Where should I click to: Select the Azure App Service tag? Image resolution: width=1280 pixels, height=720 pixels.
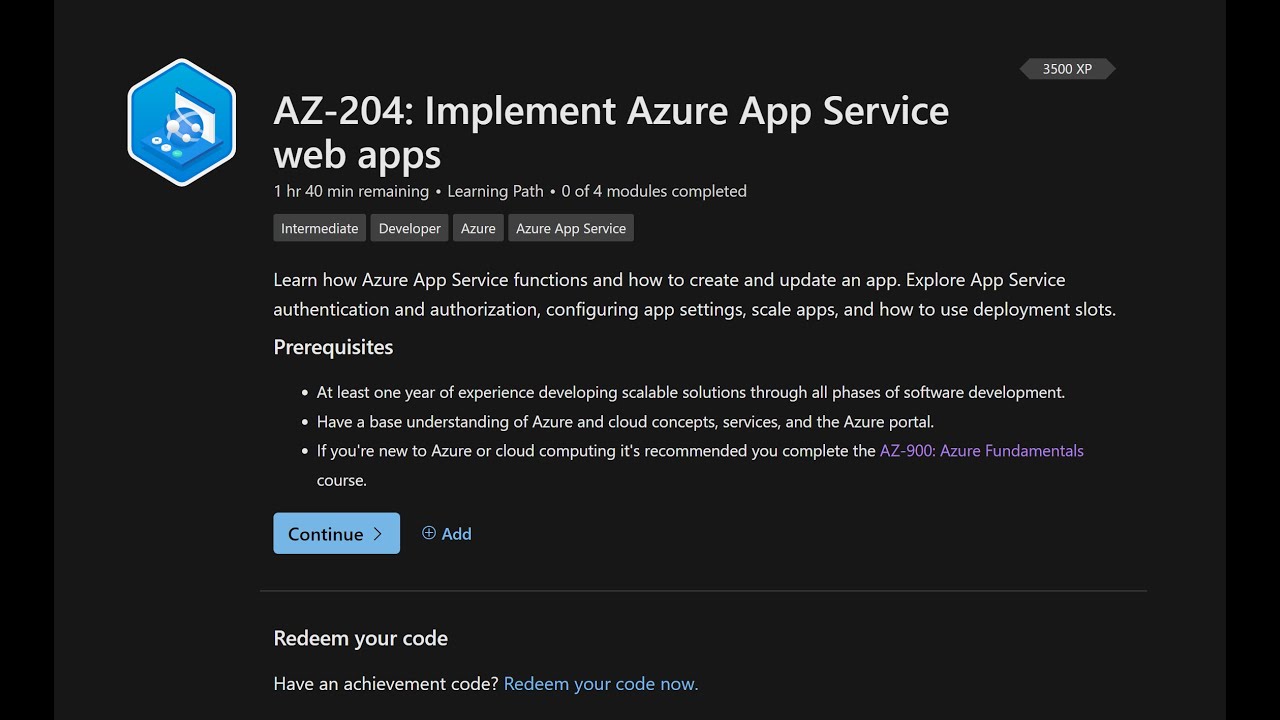tap(571, 228)
